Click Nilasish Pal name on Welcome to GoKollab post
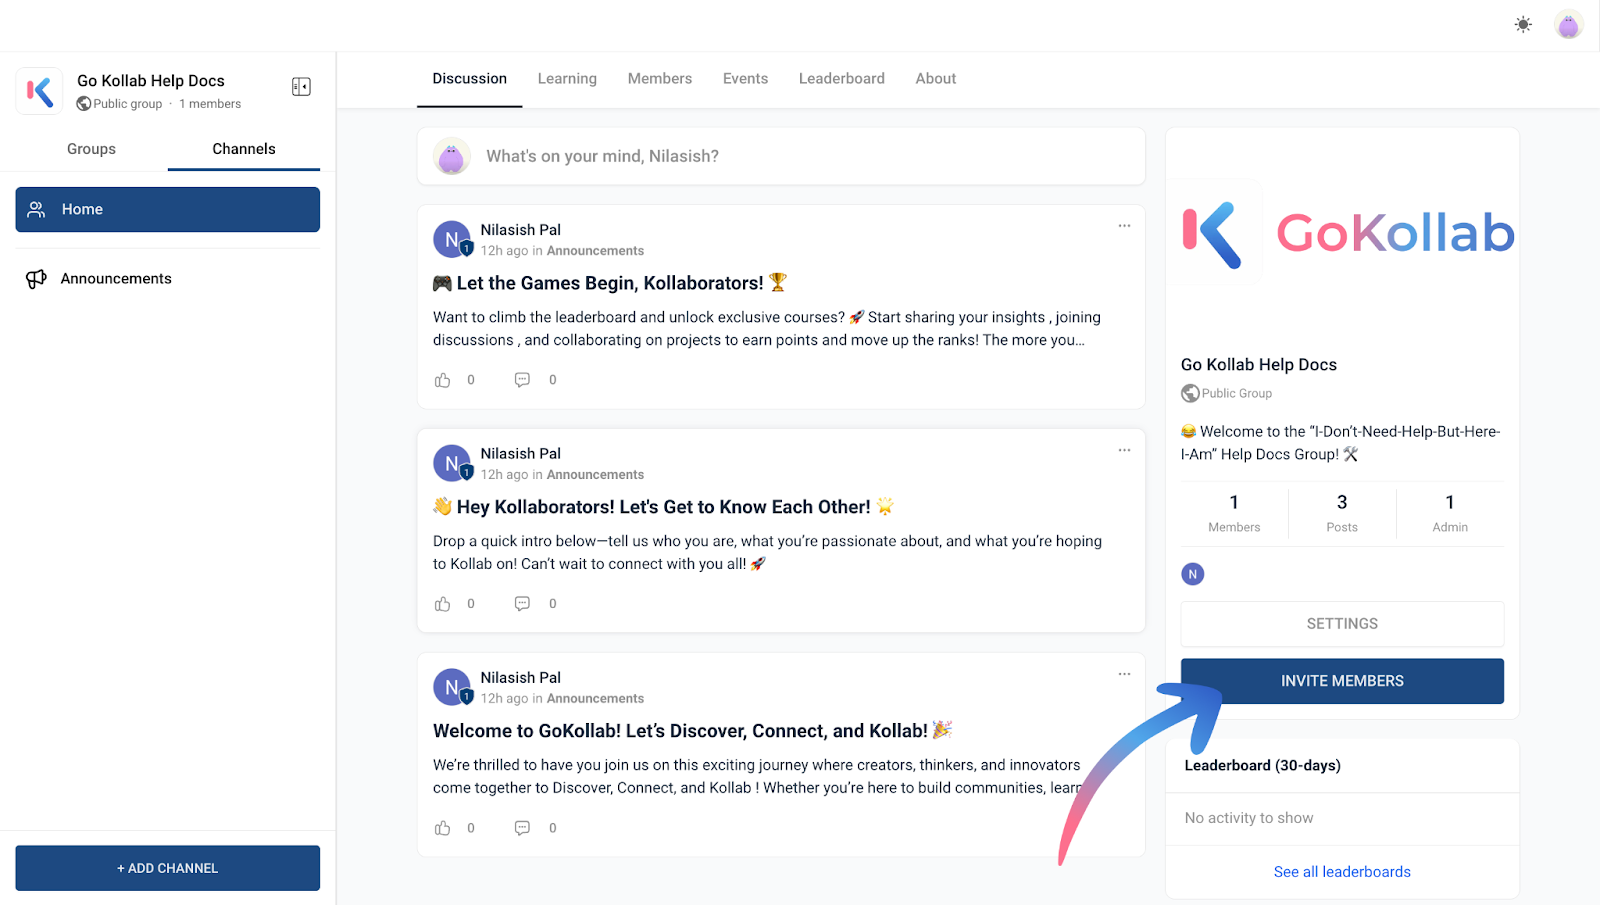Screen dimensions: 1600x905 click(520, 678)
